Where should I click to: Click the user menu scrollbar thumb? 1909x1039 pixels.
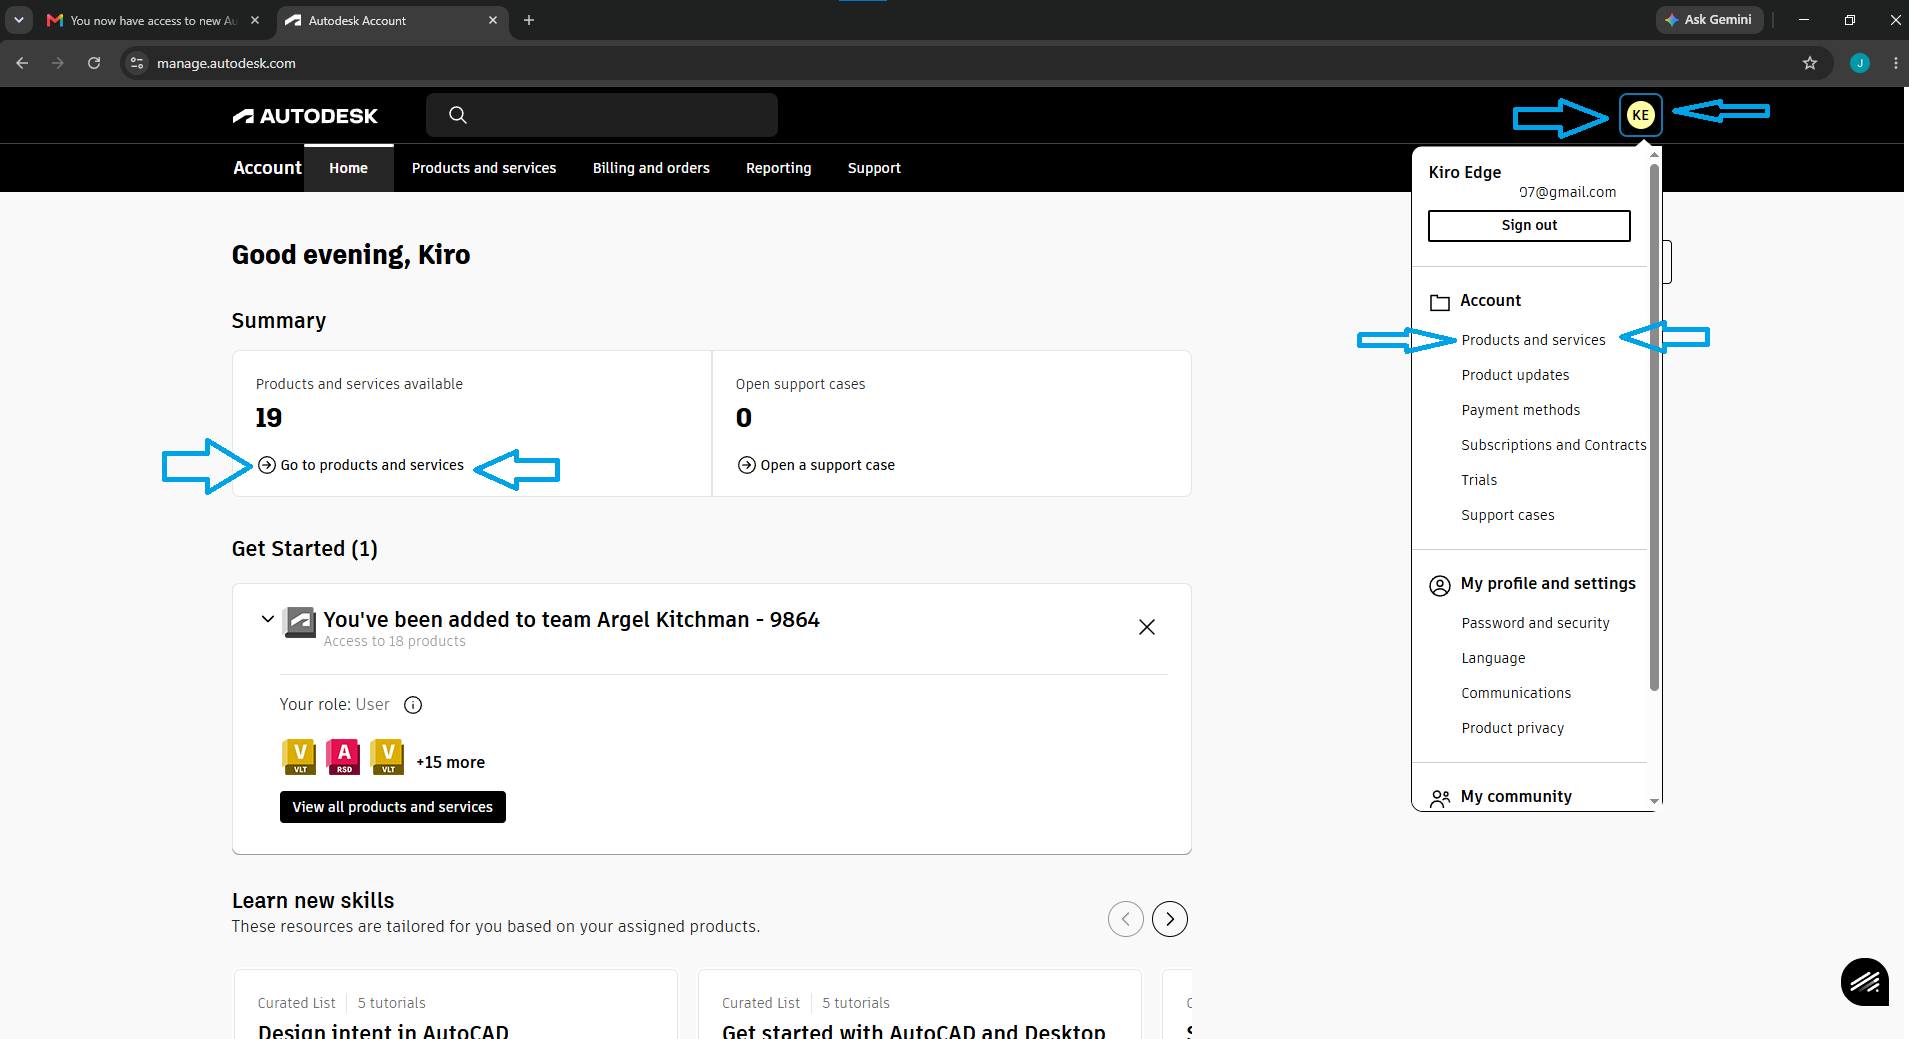[1654, 427]
